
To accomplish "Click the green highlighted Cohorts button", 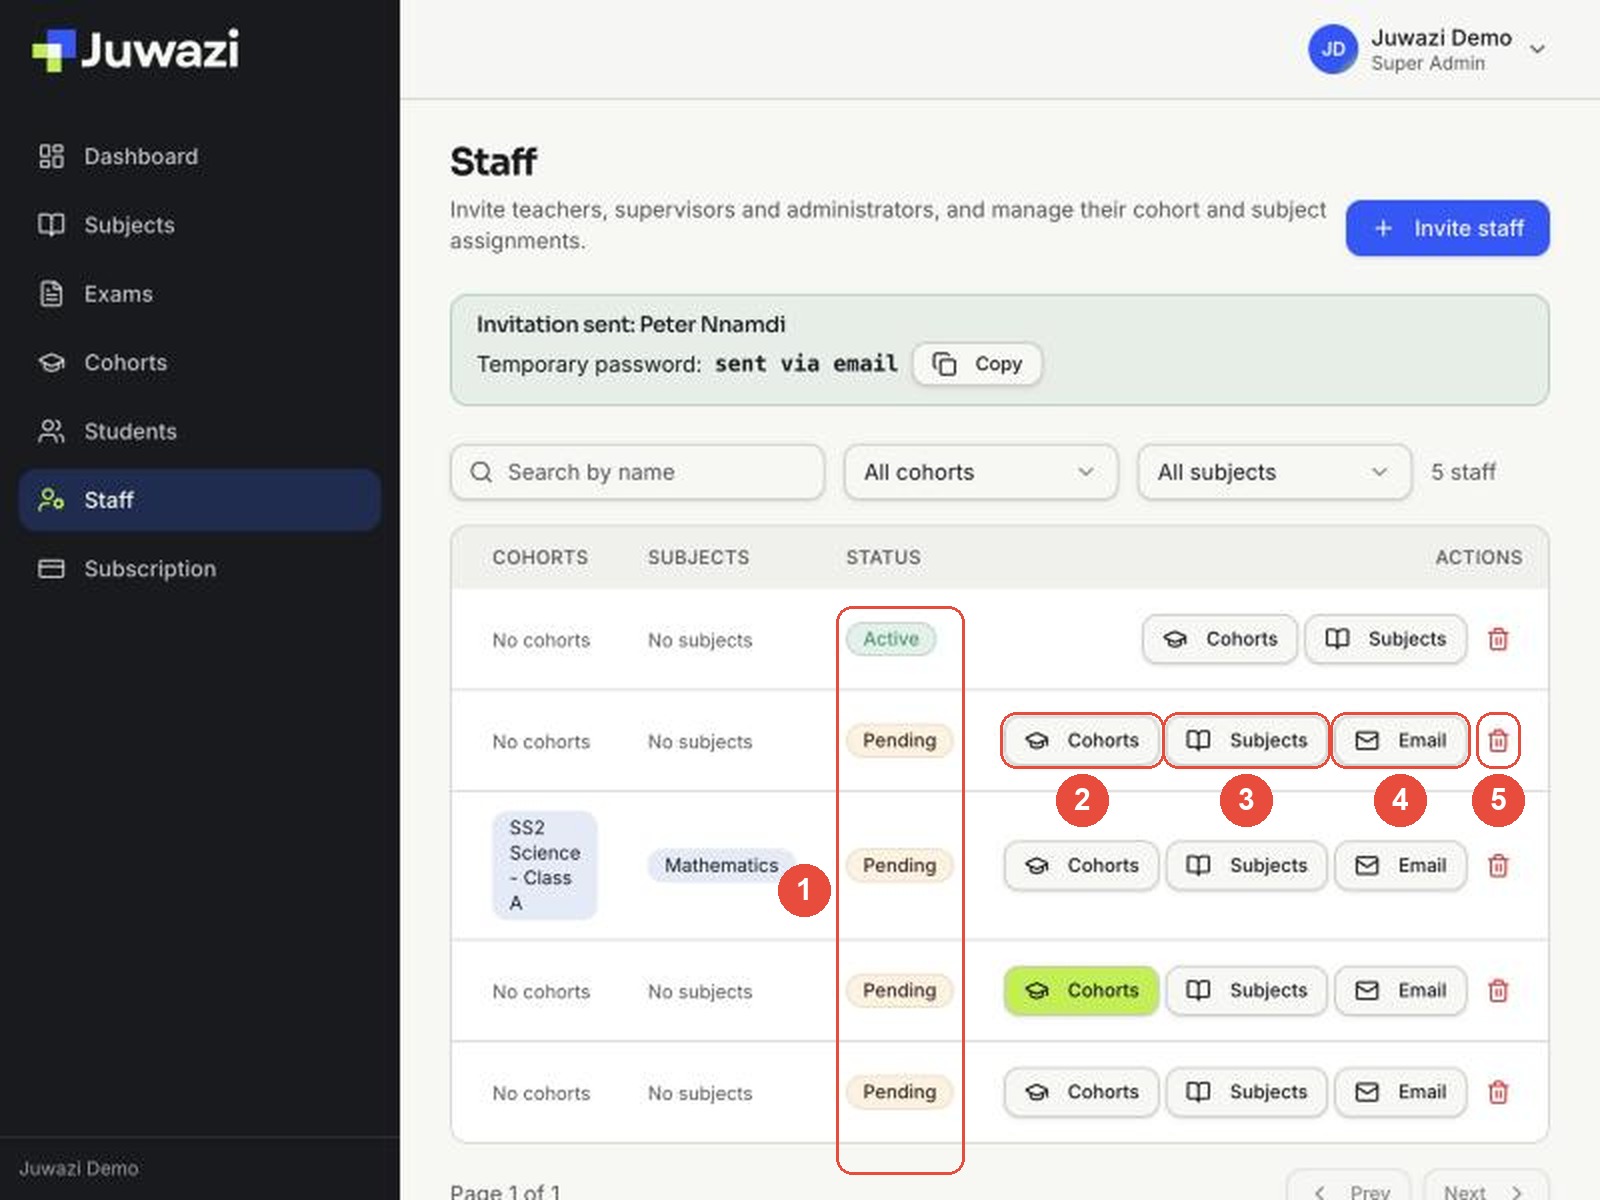I will tap(1081, 991).
